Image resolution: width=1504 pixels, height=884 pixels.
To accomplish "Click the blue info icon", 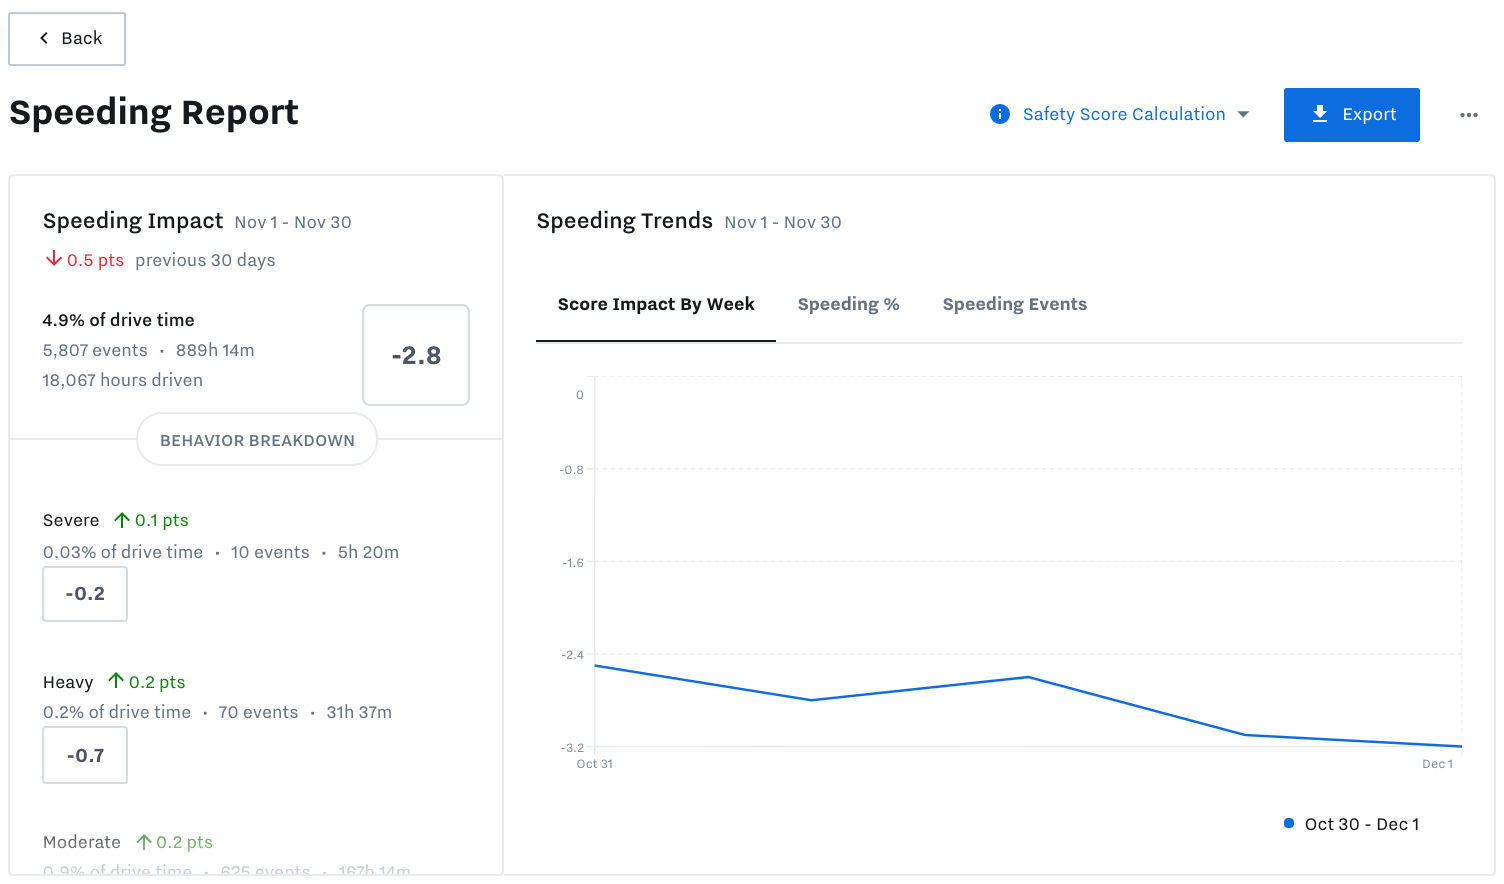I will point(999,114).
